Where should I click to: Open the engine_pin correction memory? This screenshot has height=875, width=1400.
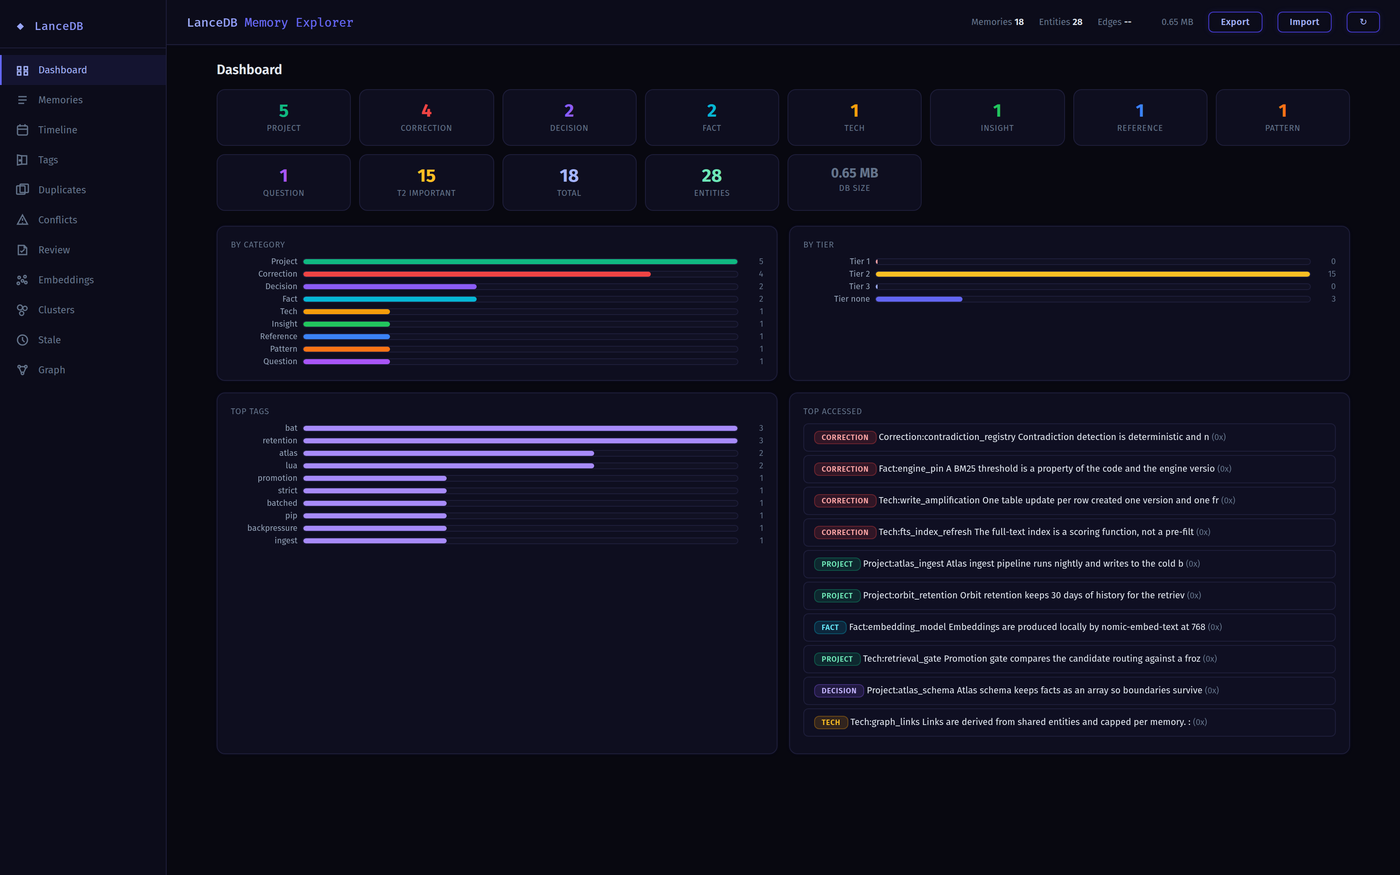click(x=1069, y=469)
